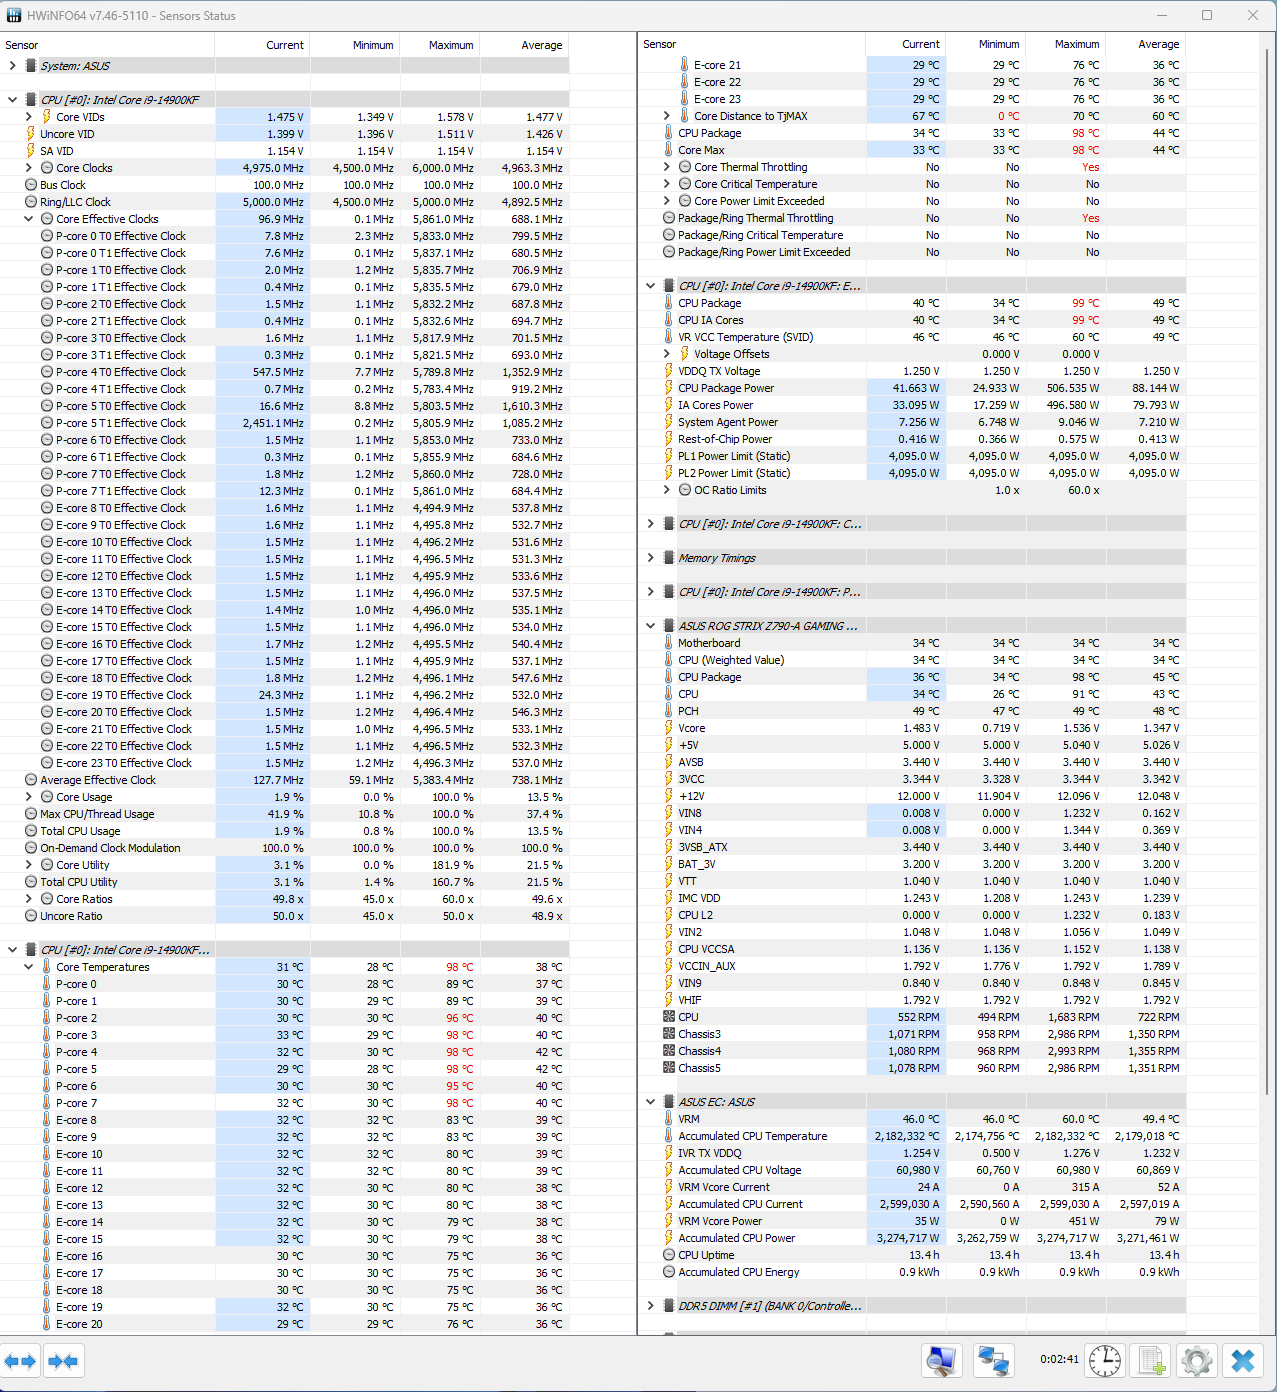This screenshot has height=1392, width=1277.
Task: Expand the System: ASUS group
Action: pos(12,66)
